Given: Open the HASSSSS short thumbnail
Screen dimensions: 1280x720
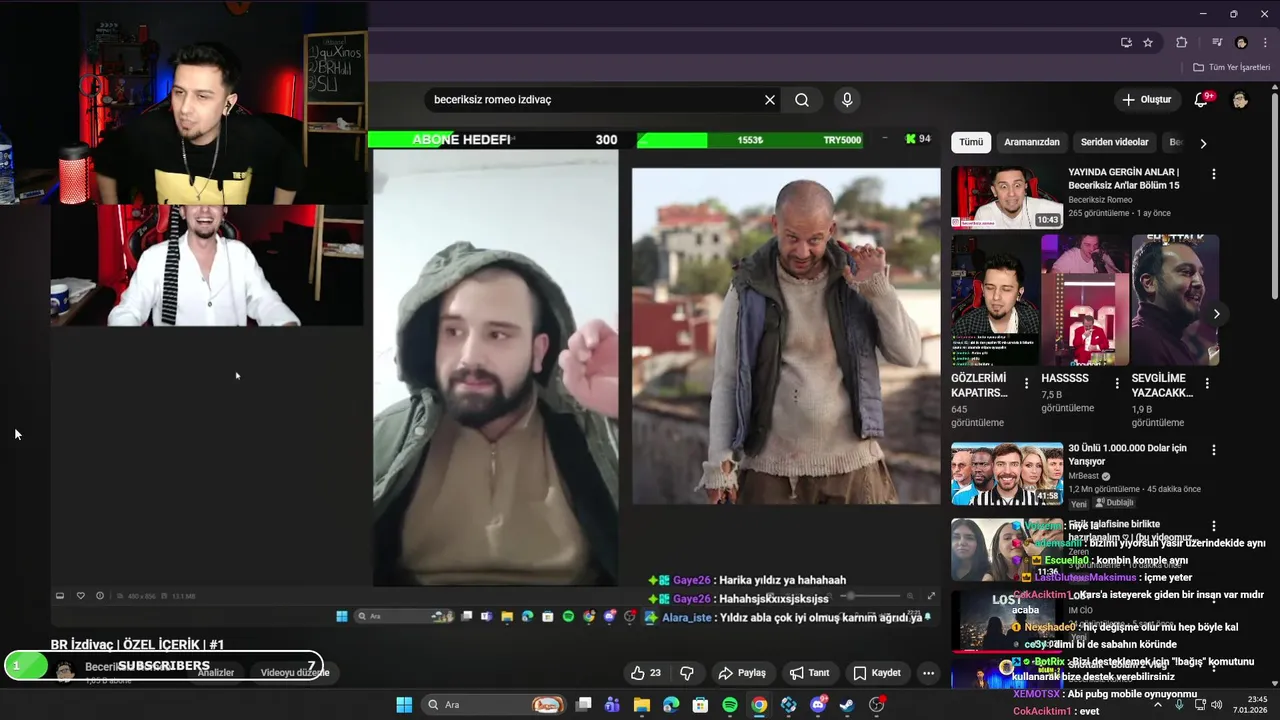Looking at the screenshot, I should click(1085, 300).
